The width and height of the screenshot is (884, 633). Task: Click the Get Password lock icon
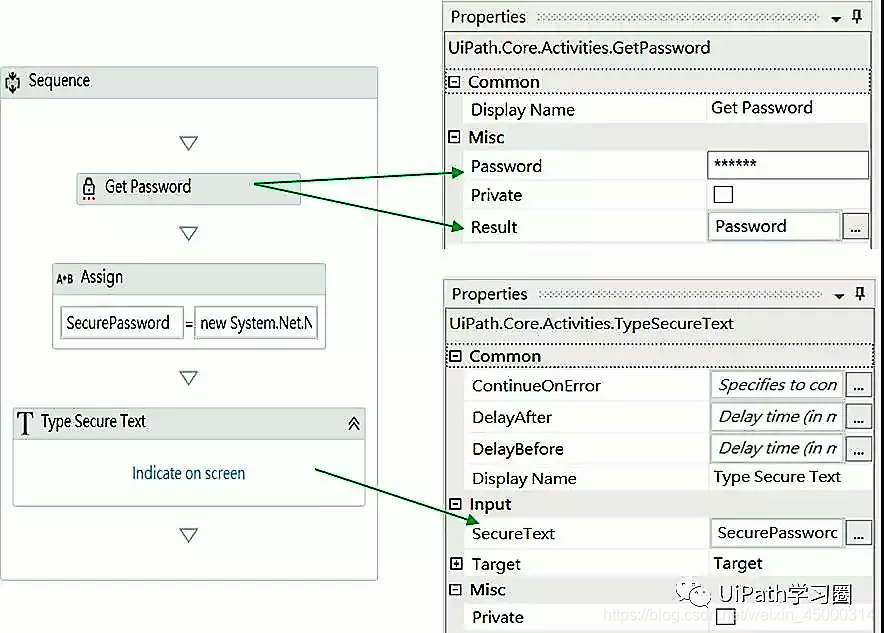89,188
